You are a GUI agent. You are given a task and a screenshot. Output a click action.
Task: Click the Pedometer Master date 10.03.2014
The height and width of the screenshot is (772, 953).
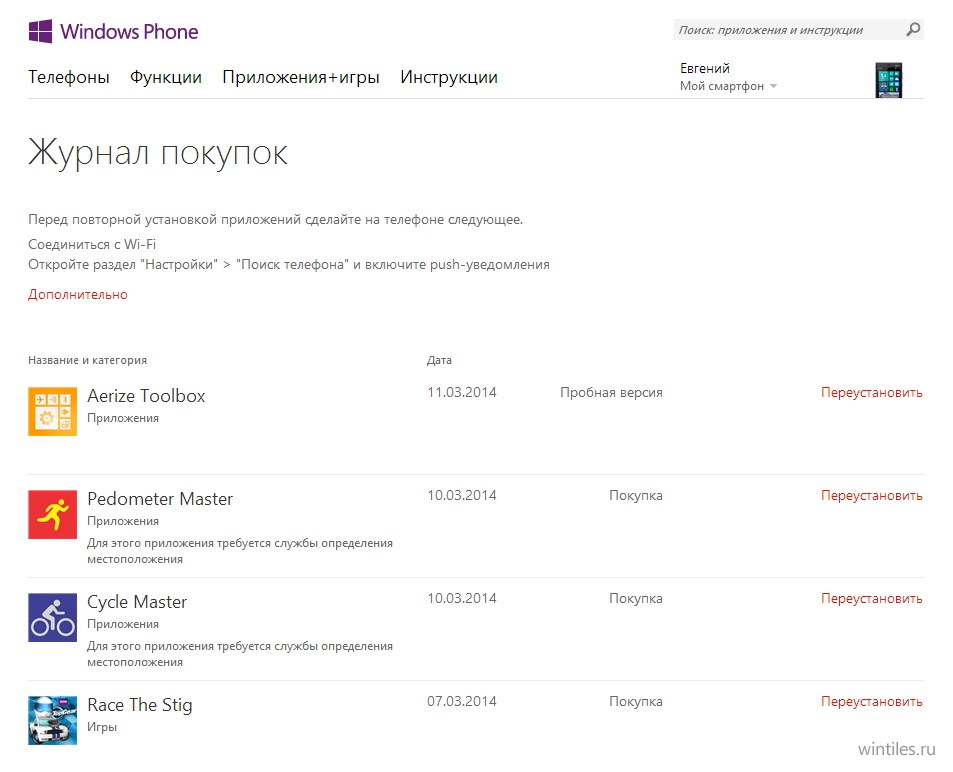tap(462, 495)
